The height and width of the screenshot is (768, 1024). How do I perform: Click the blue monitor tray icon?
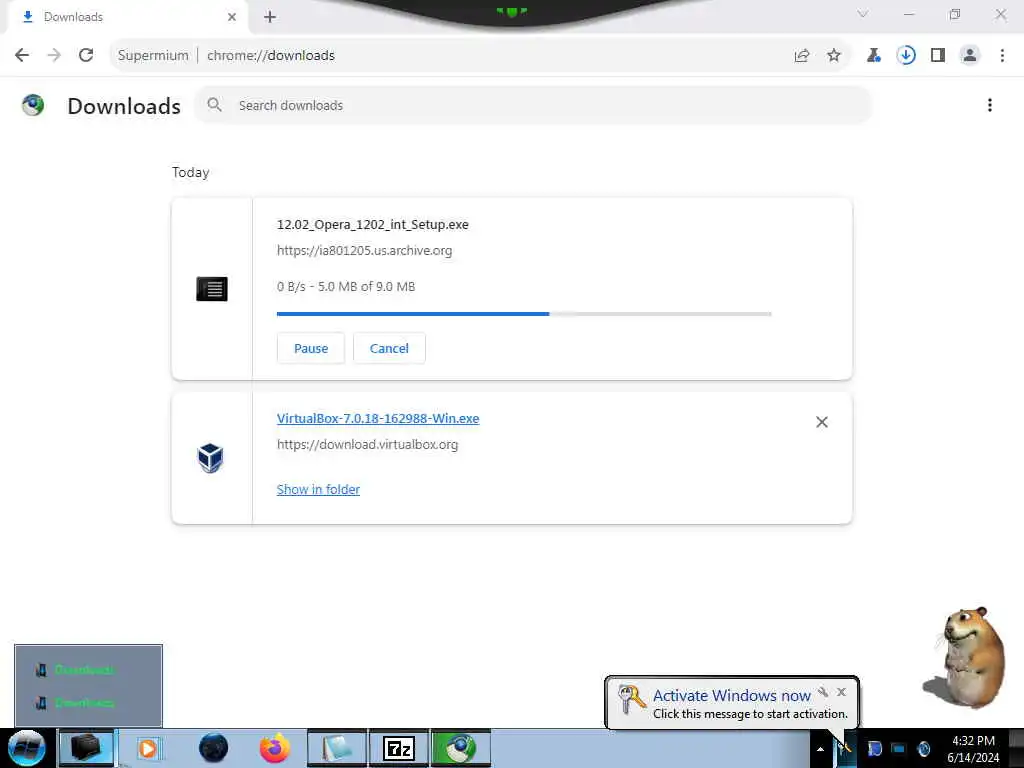pos(899,749)
